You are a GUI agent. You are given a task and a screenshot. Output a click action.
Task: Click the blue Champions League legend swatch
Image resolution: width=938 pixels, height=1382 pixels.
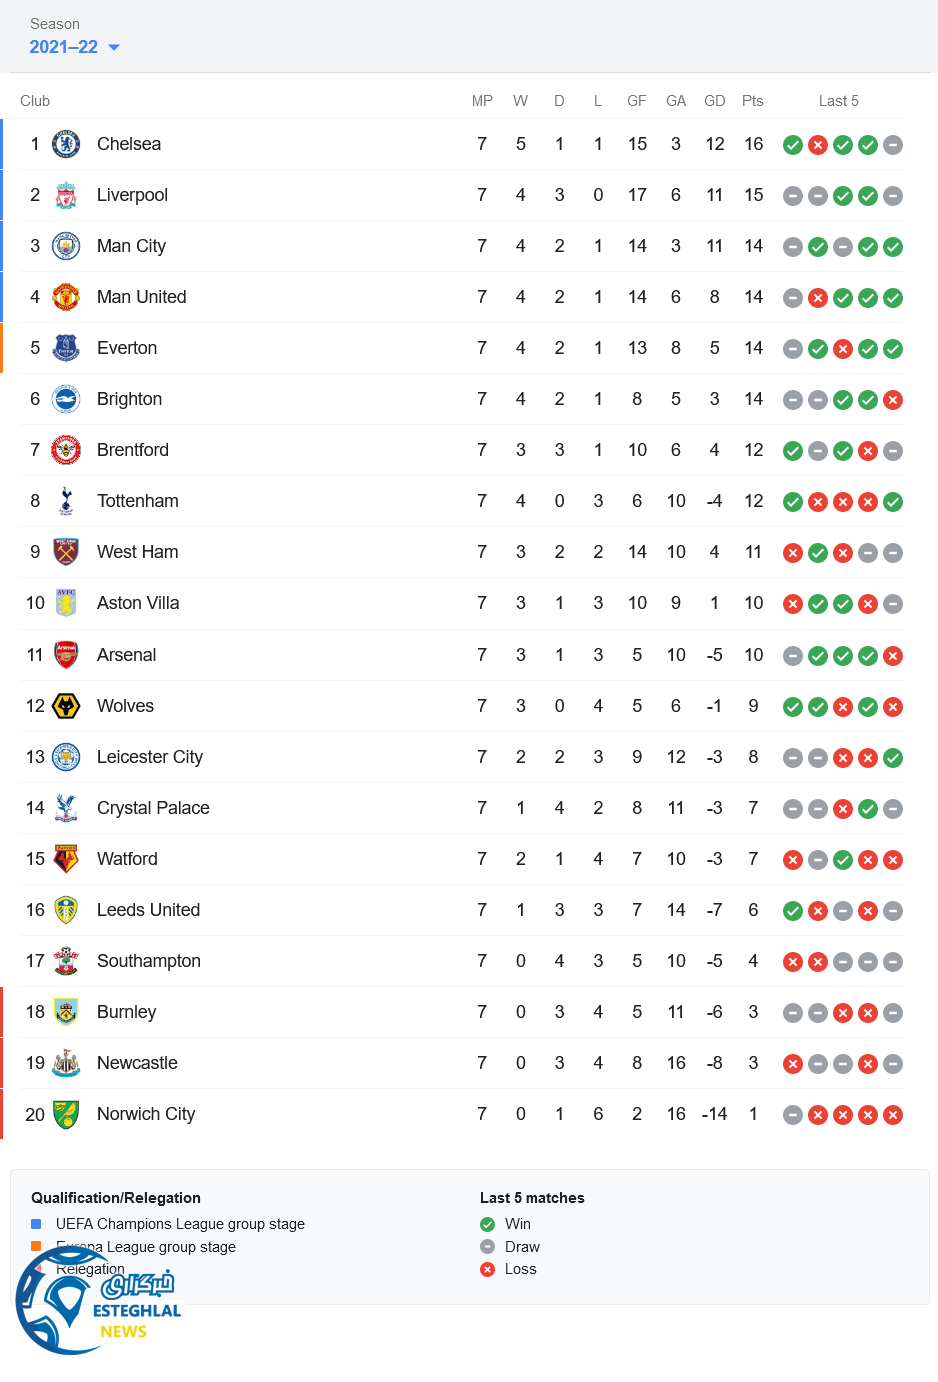(x=36, y=1224)
